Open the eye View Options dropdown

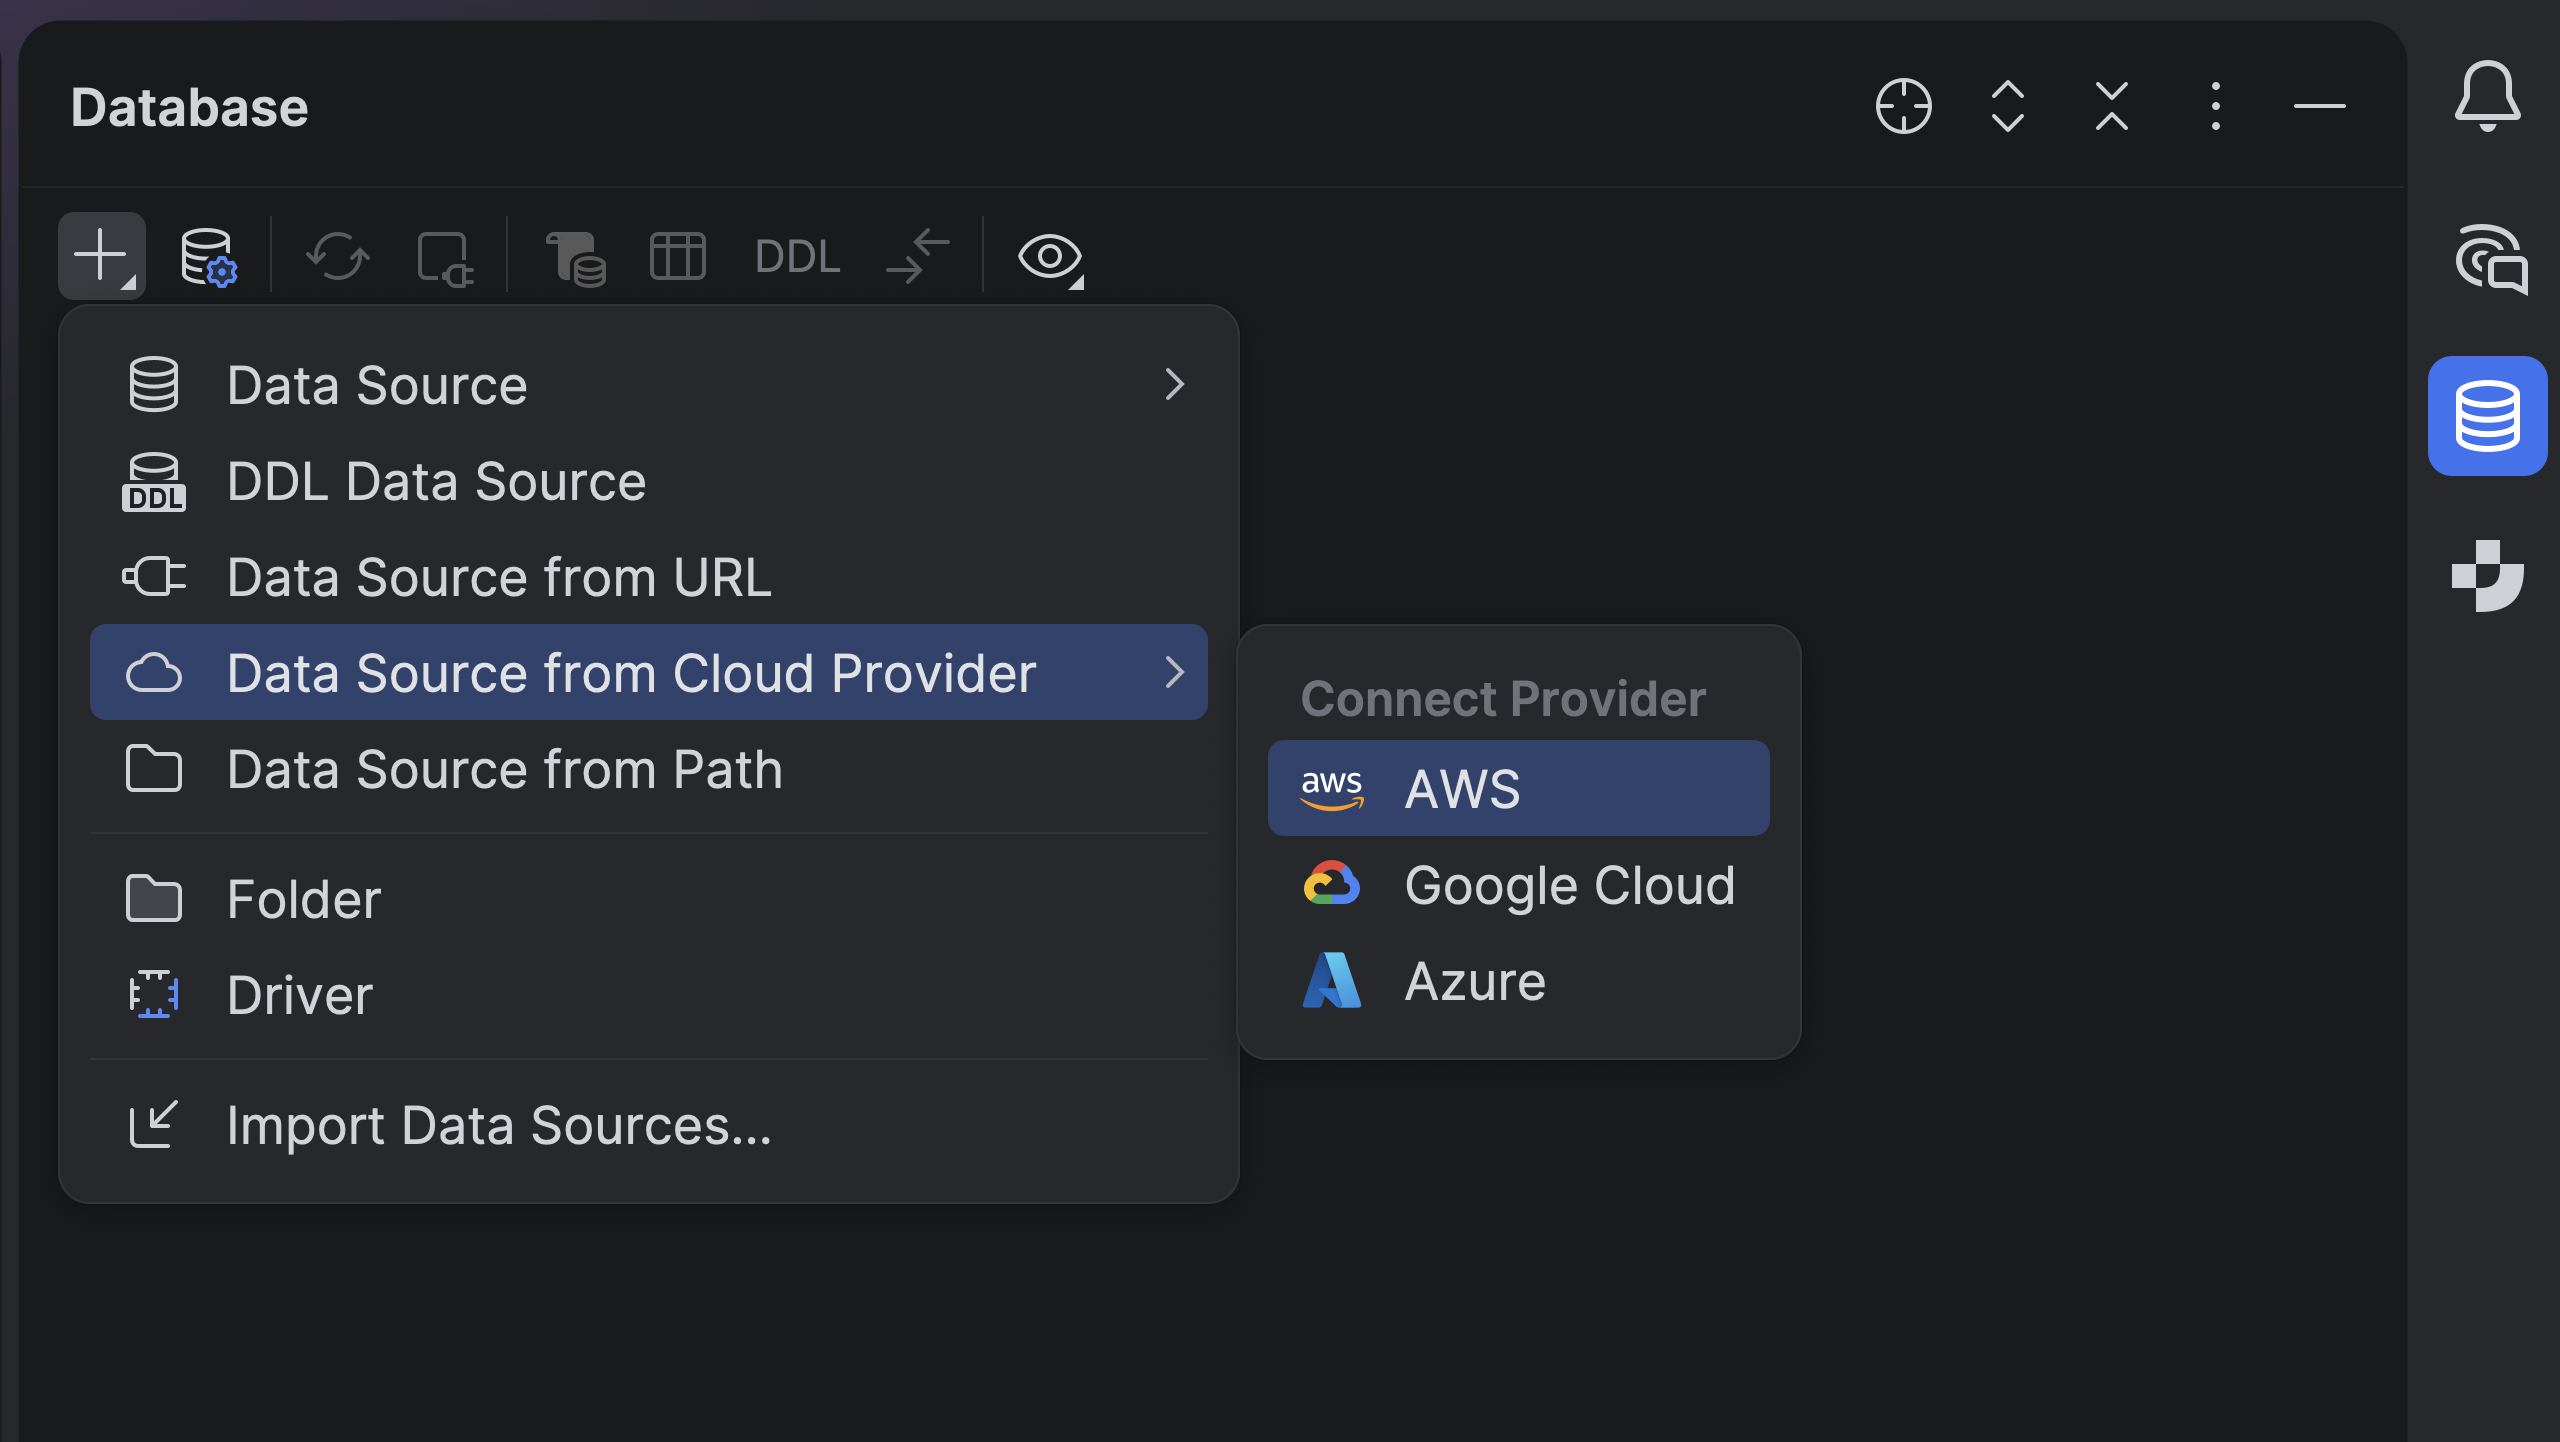1049,258
